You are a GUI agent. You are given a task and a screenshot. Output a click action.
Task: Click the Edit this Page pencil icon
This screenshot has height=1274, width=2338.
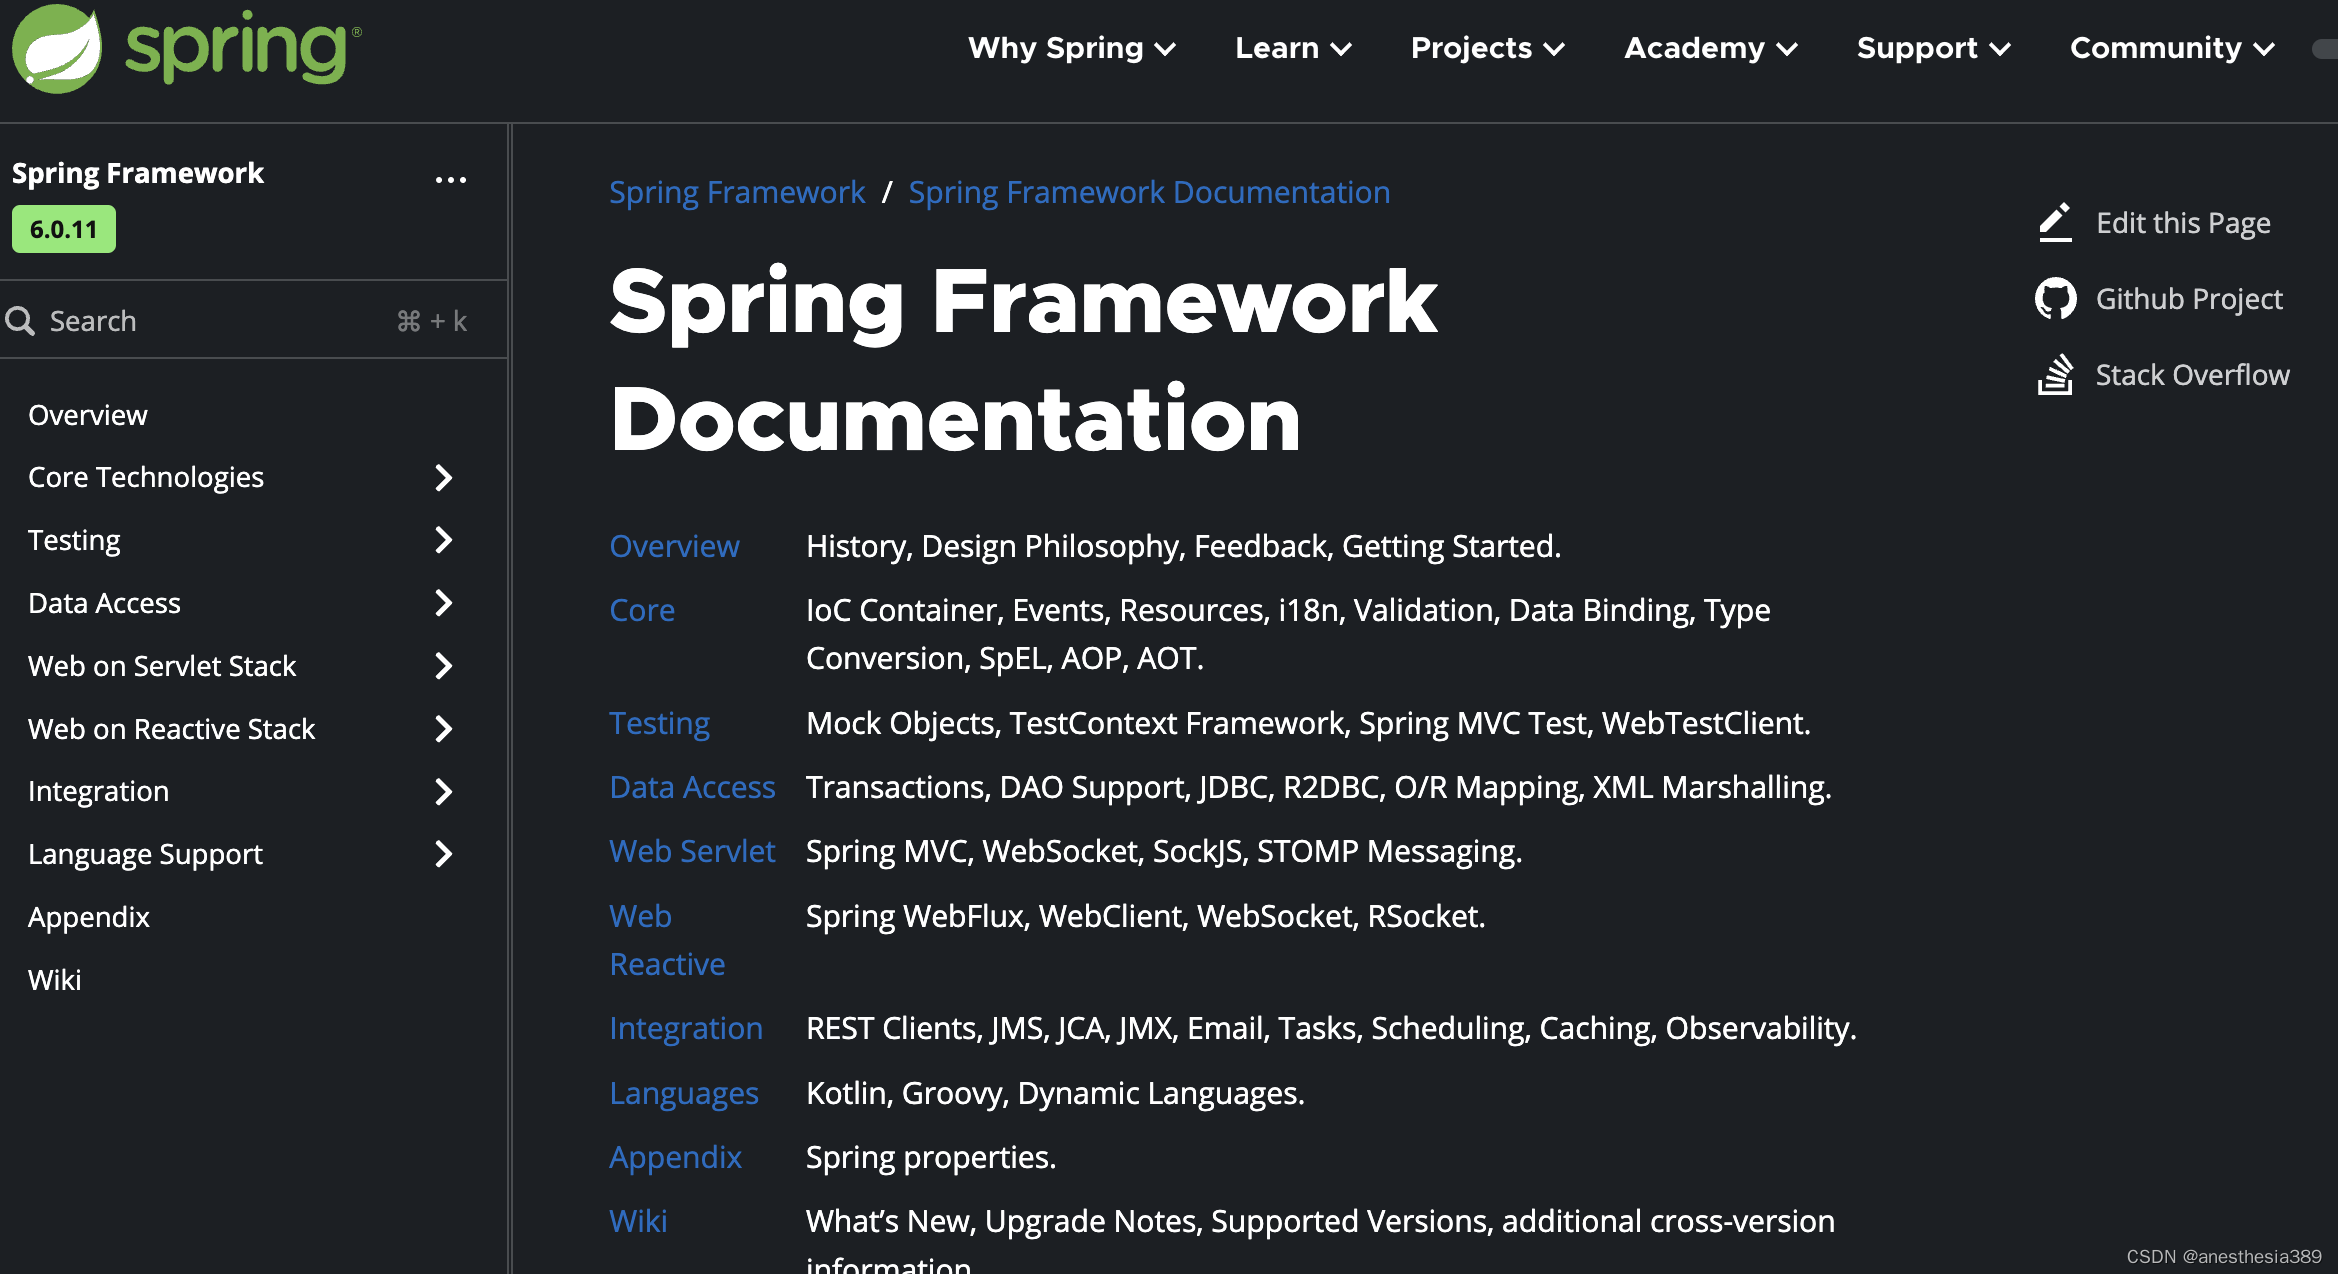click(x=2055, y=222)
